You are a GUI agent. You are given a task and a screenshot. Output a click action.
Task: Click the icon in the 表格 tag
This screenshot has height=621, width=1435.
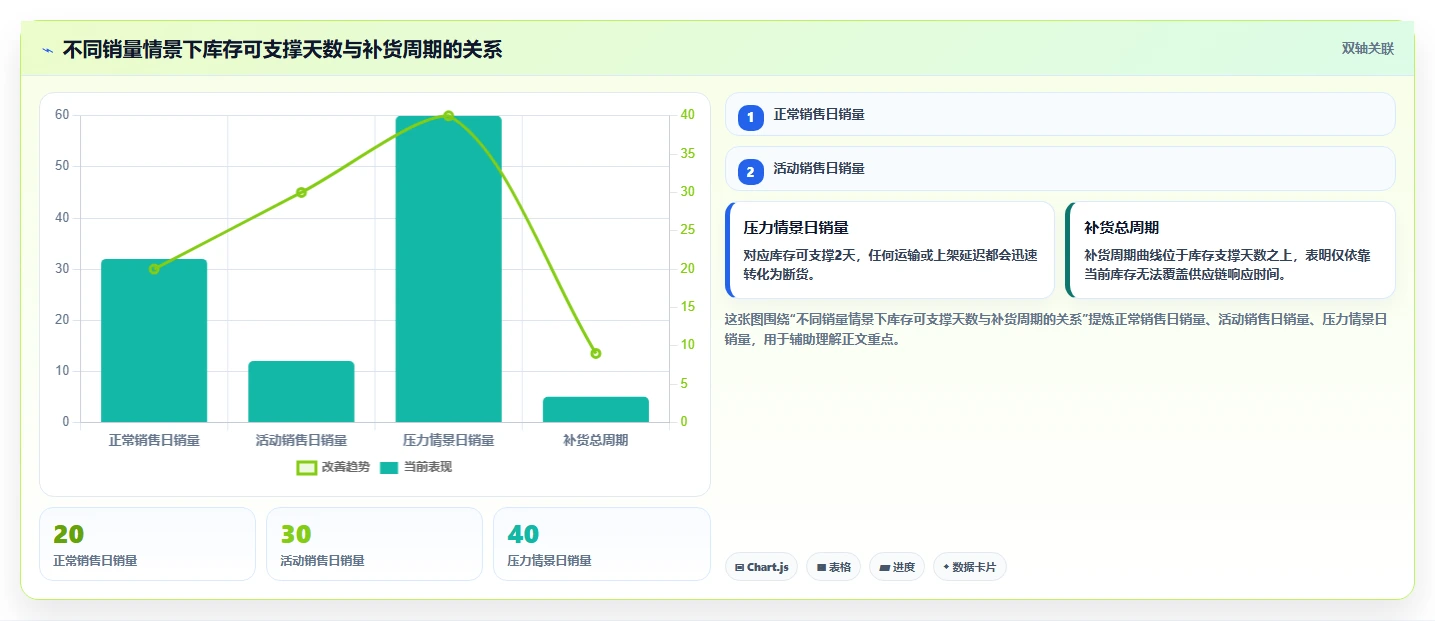pos(821,568)
